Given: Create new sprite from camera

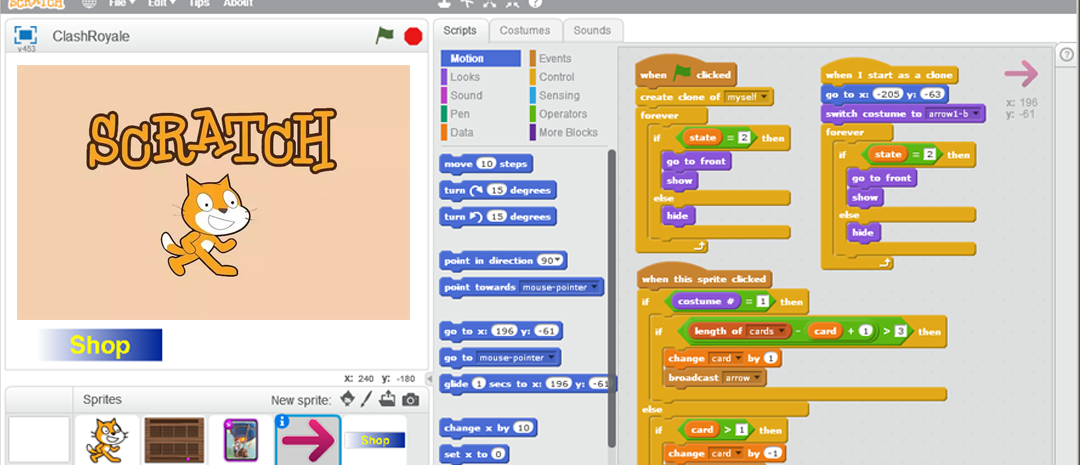Looking at the screenshot, I should (x=411, y=400).
